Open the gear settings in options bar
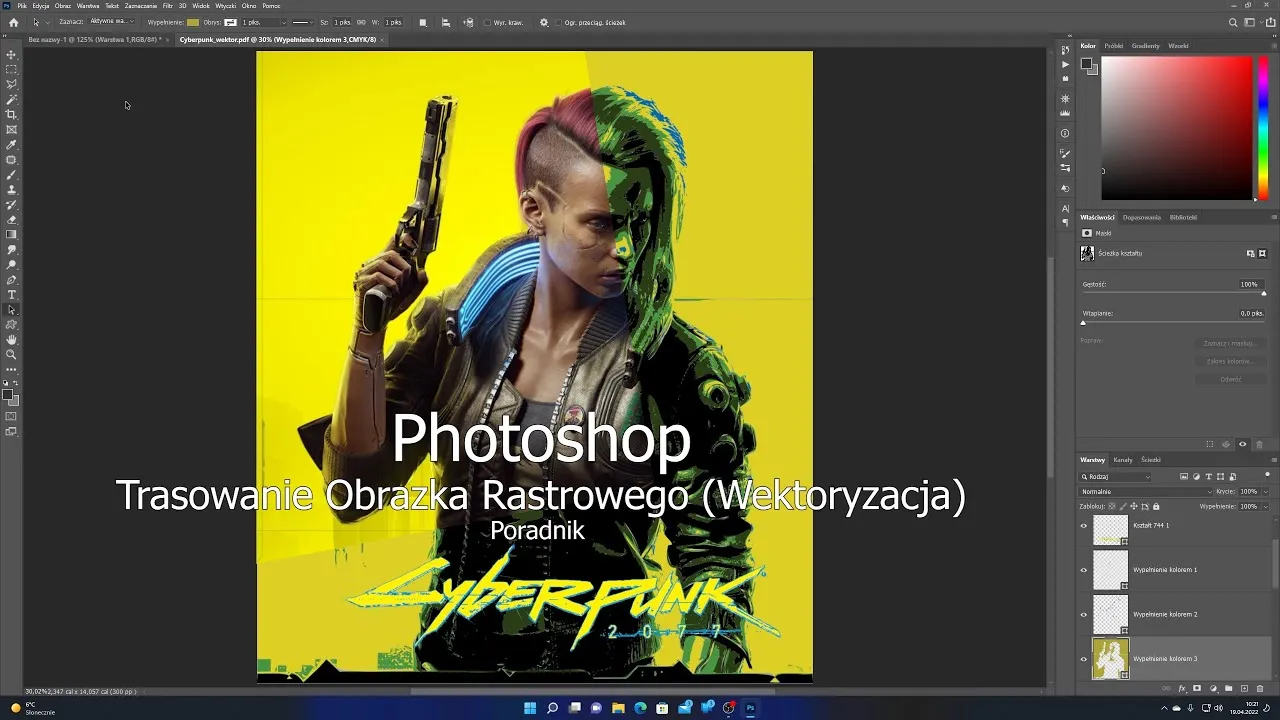This screenshot has height=720, width=1280. (x=544, y=22)
